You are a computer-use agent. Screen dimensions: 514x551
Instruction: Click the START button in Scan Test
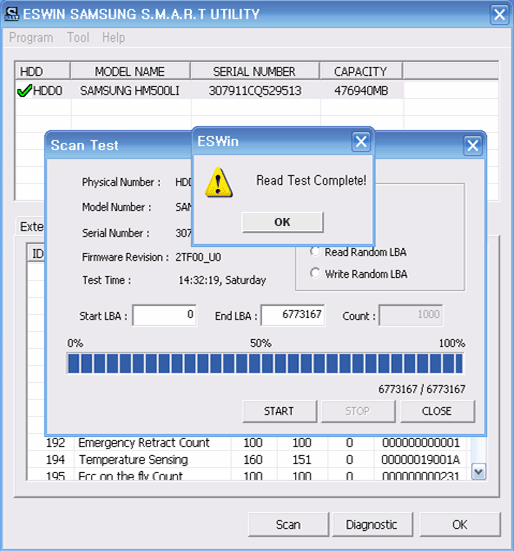(279, 411)
